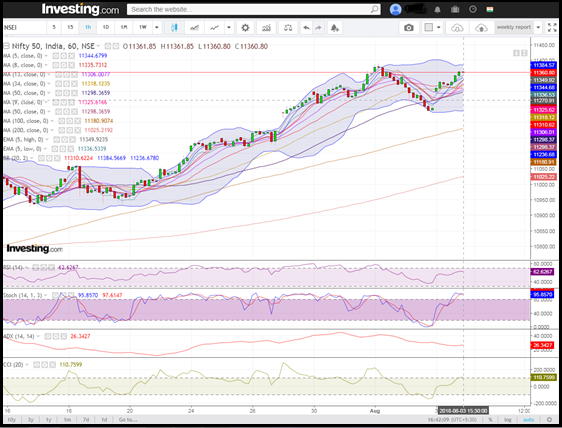Open the indicator templates chart icon

coord(266,28)
